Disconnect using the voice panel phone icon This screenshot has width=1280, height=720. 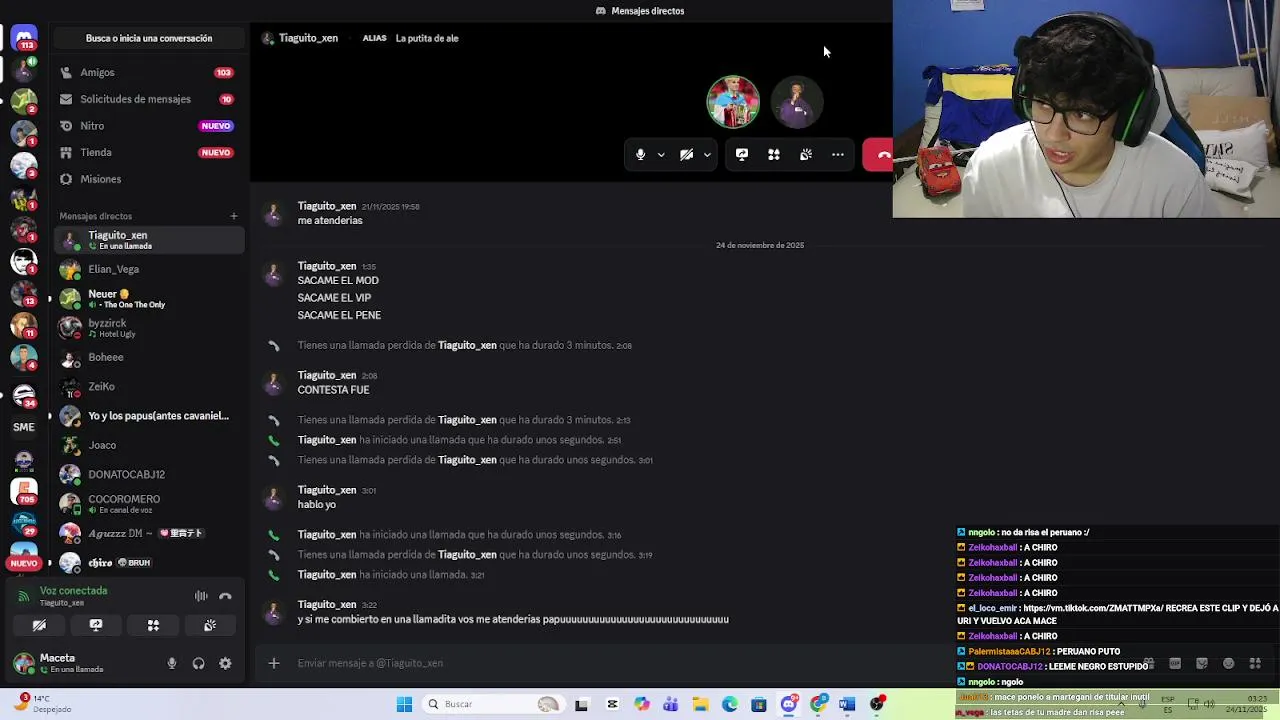click(x=225, y=597)
